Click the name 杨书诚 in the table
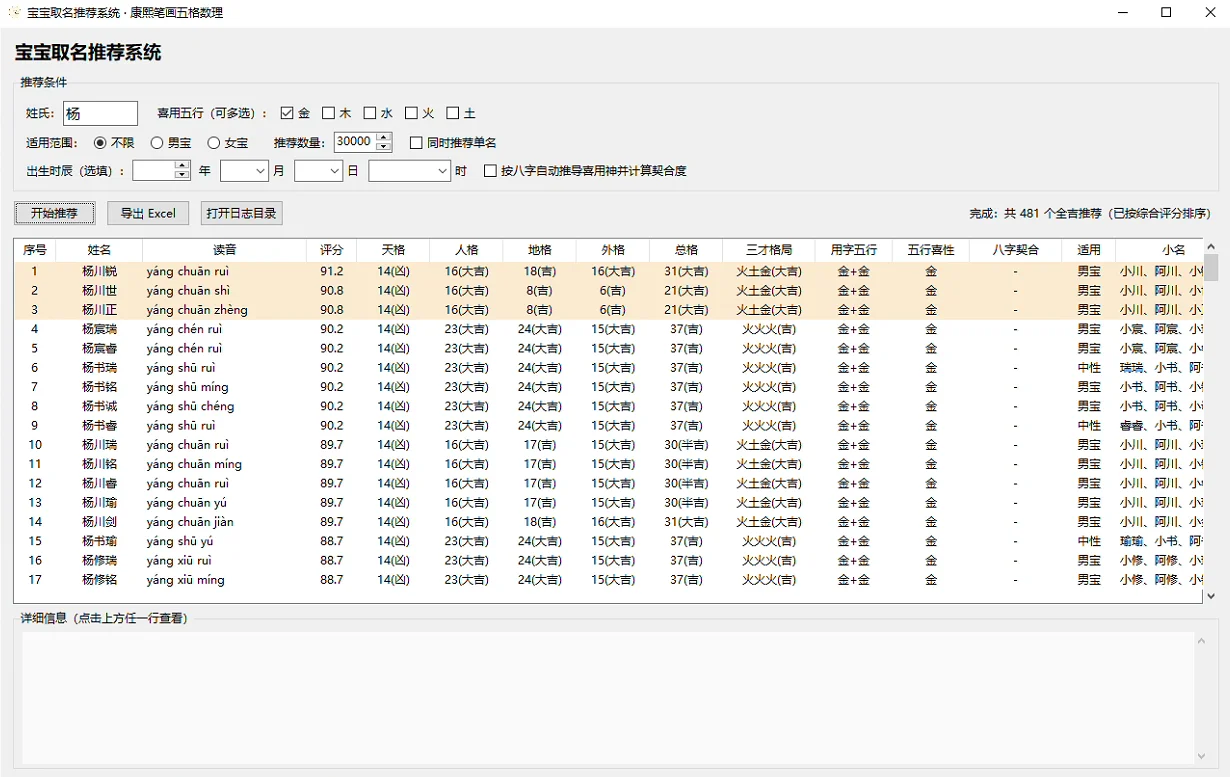1230x777 pixels. (x=99, y=406)
